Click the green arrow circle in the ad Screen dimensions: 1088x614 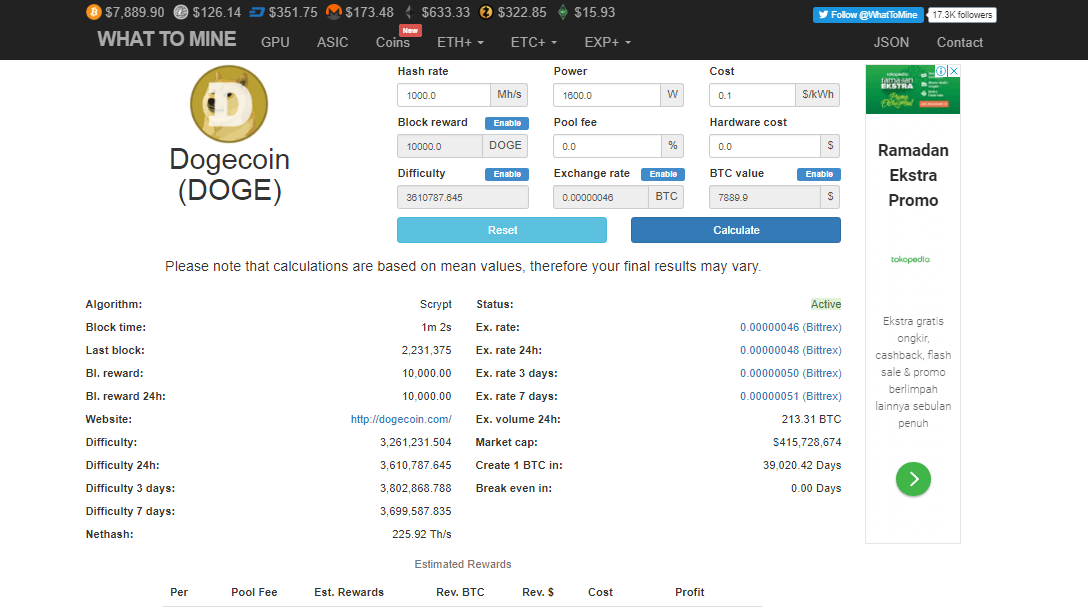pyautogui.click(x=913, y=479)
